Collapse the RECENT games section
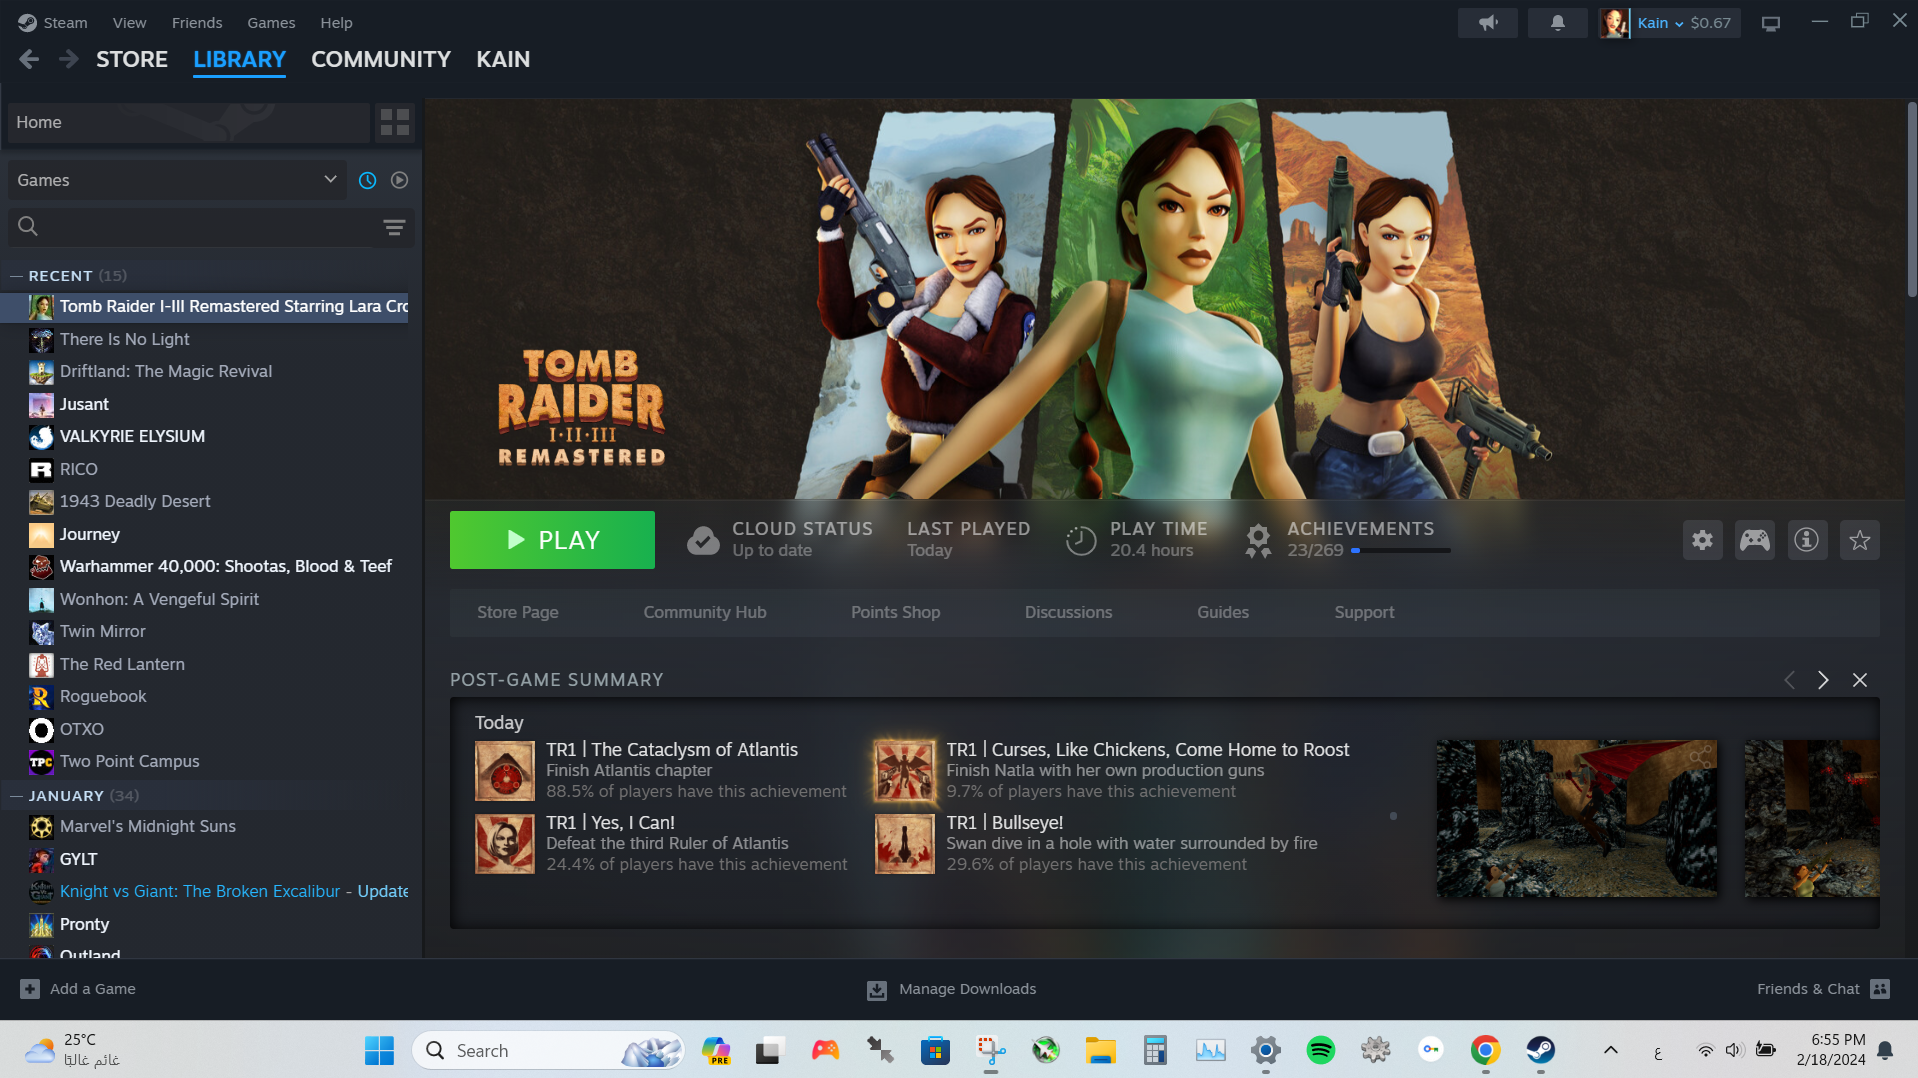Screen dimensions: 1918x1078 (x=15, y=276)
